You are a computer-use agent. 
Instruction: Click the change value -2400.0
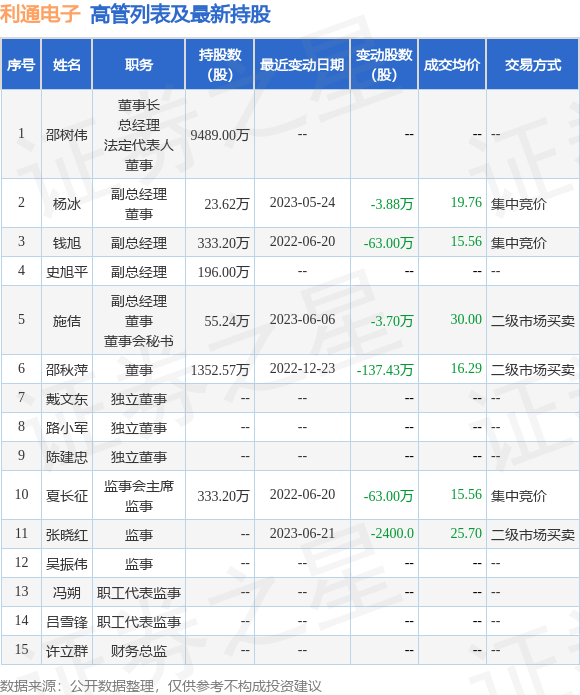click(x=392, y=533)
